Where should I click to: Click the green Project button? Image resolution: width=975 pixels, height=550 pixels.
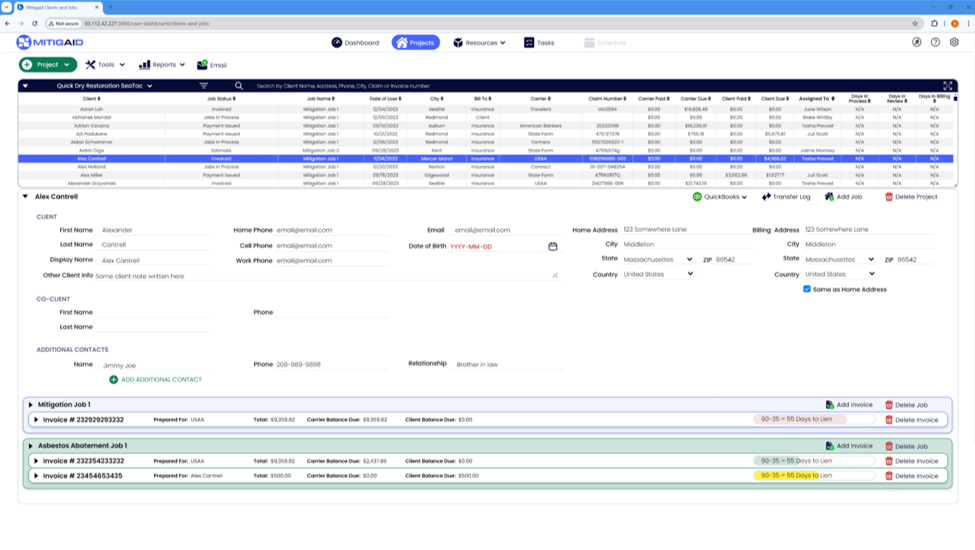[x=47, y=65]
